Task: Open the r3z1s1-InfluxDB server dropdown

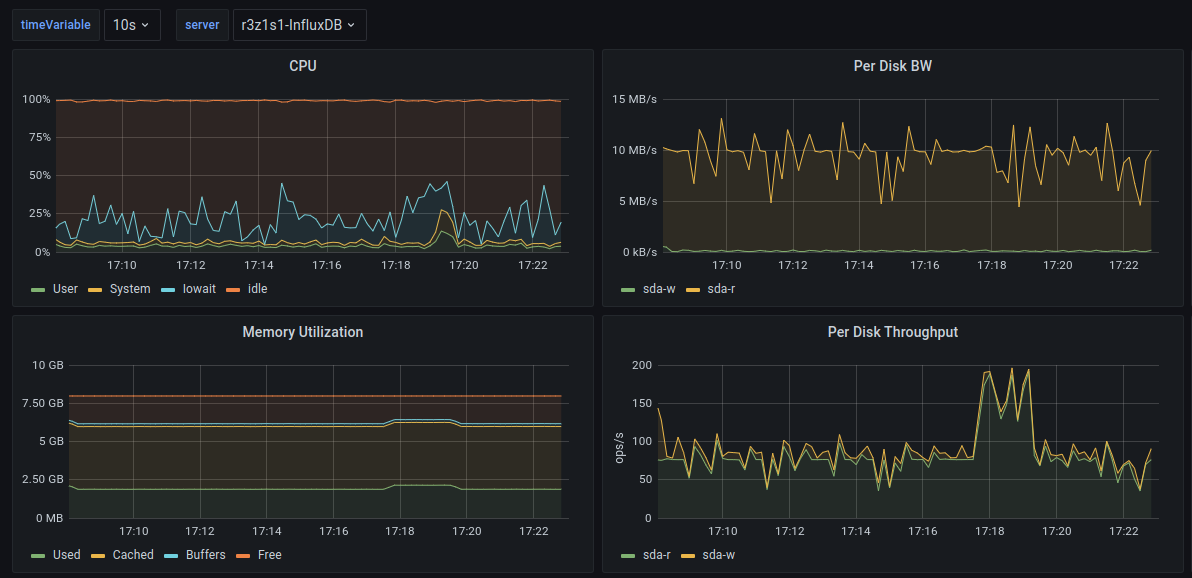Action: [x=298, y=25]
